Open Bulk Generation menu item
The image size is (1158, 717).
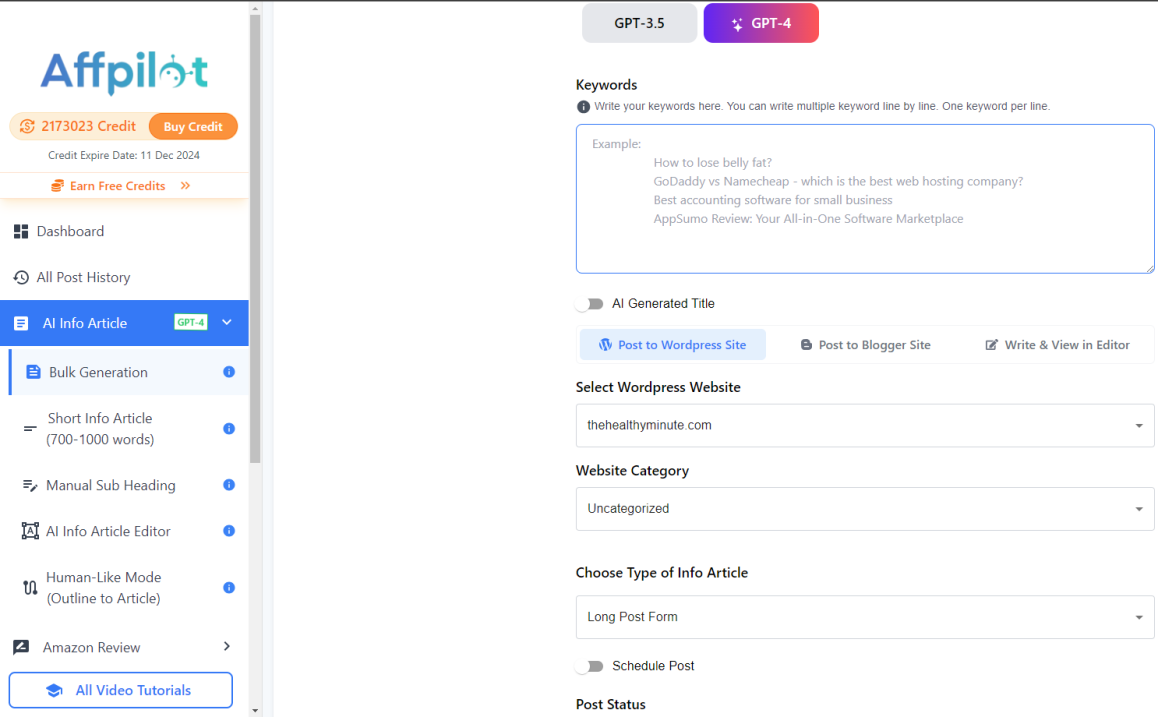[x=129, y=372]
